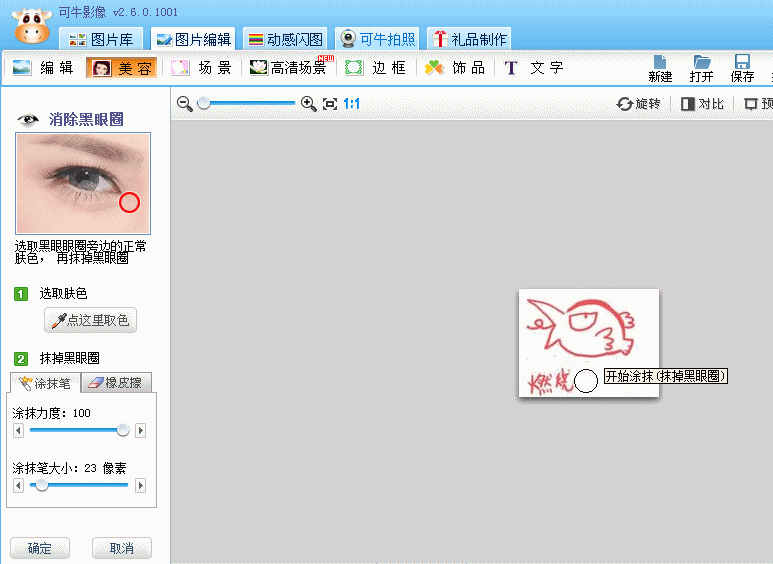773x564 pixels.
Task: Click the 涂抹力度 slider handle
Action: pyautogui.click(x=123, y=430)
